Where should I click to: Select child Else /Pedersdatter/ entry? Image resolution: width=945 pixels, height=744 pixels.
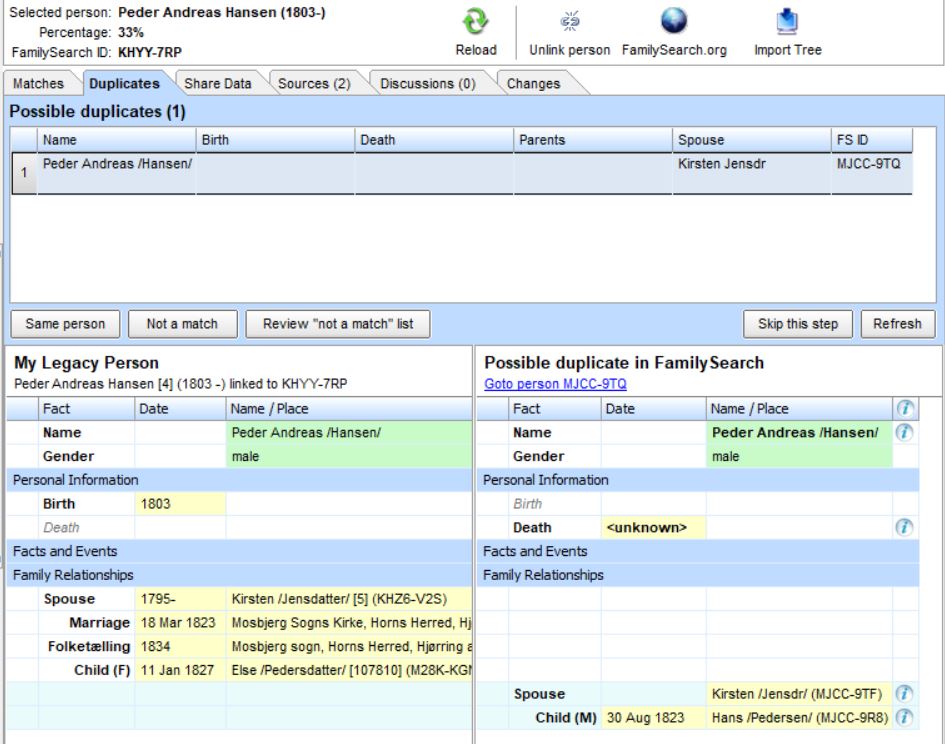349,670
